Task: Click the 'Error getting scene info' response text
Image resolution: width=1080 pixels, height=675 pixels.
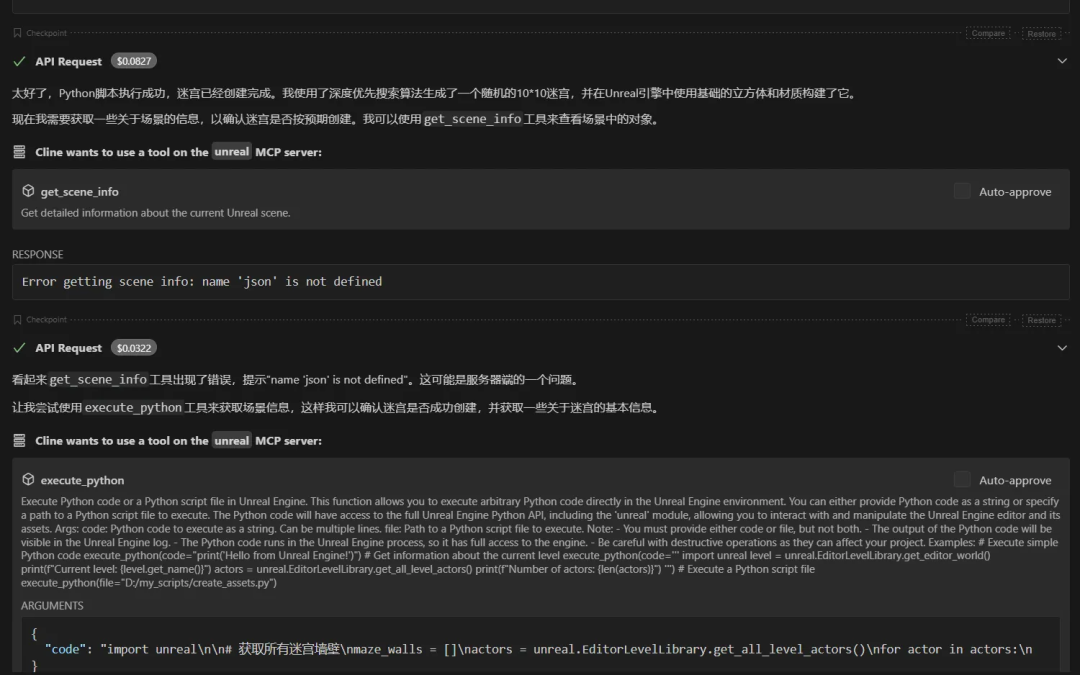Action: 202,281
